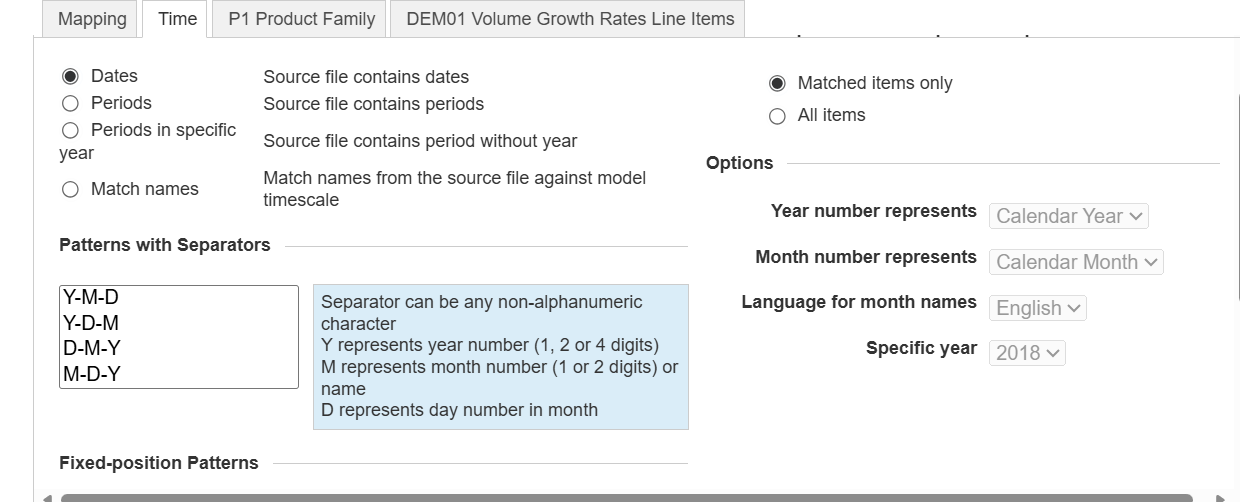Click the right scroll arrow
Image resolution: width=1240 pixels, height=502 pixels.
point(1218,496)
